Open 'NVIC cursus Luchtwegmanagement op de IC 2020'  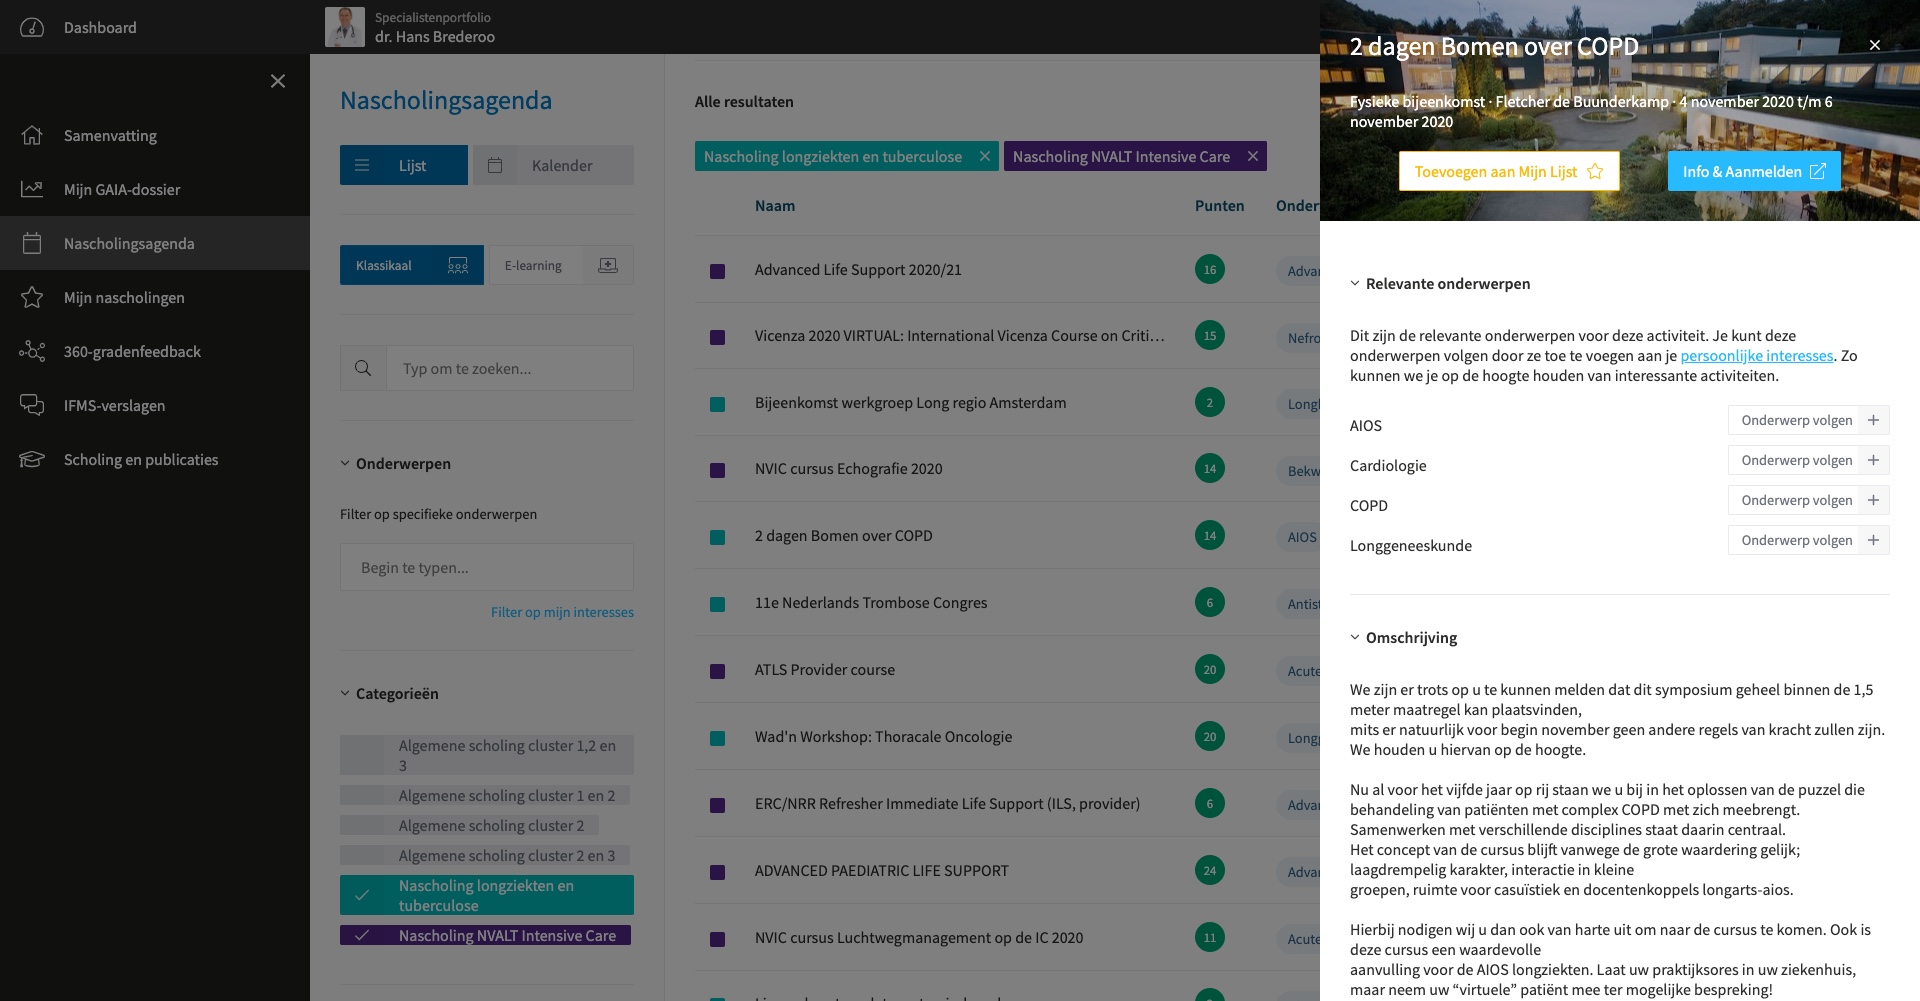pos(919,937)
